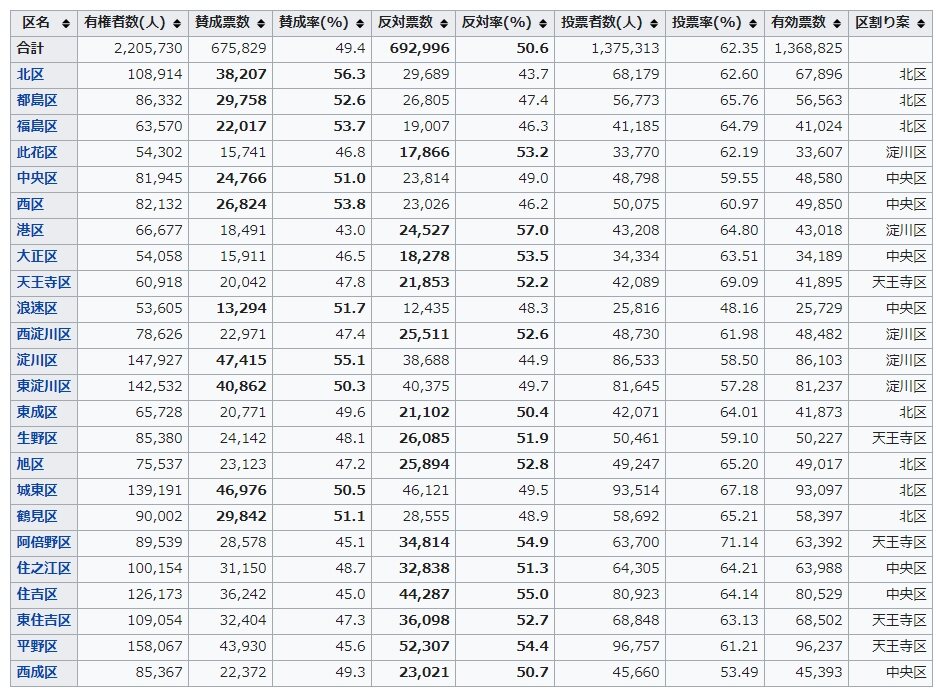Open the 都島区 ward link
947x697 pixels.
tap(37, 100)
